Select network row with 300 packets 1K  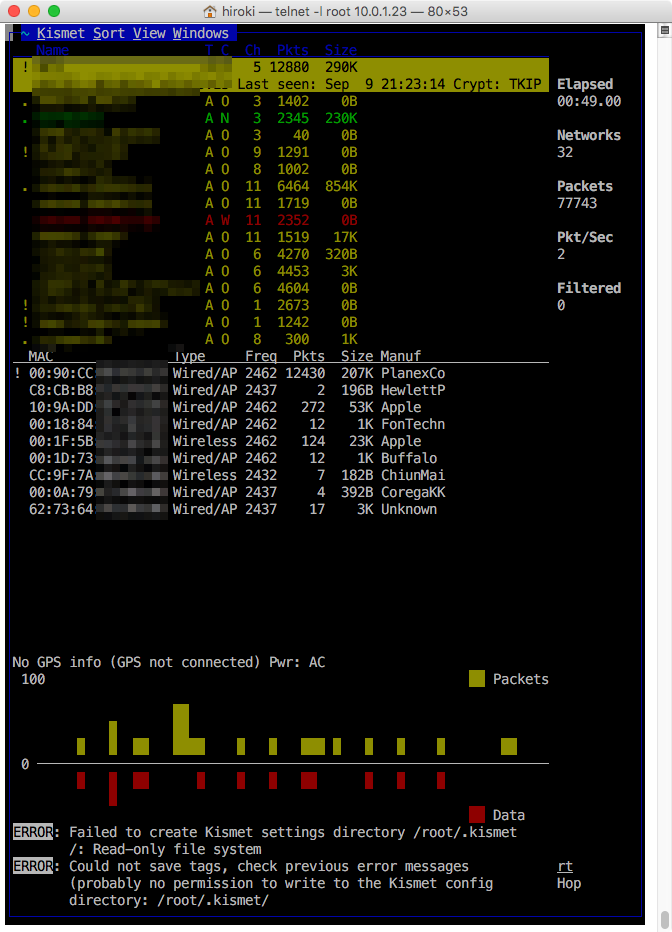click(x=280, y=339)
